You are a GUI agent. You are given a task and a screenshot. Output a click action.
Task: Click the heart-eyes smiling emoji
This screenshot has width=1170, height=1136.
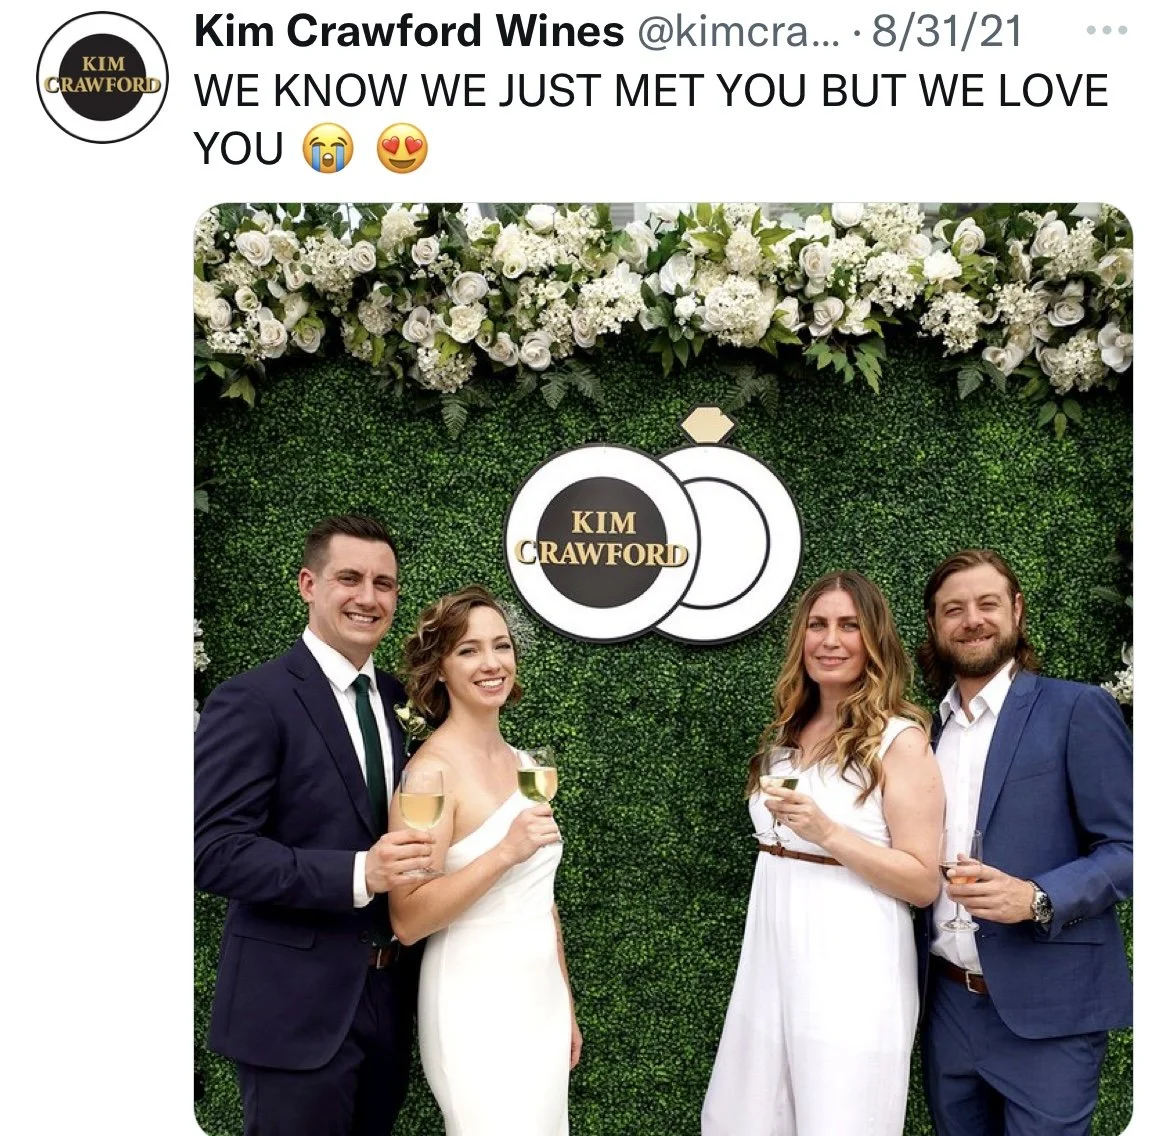402,149
